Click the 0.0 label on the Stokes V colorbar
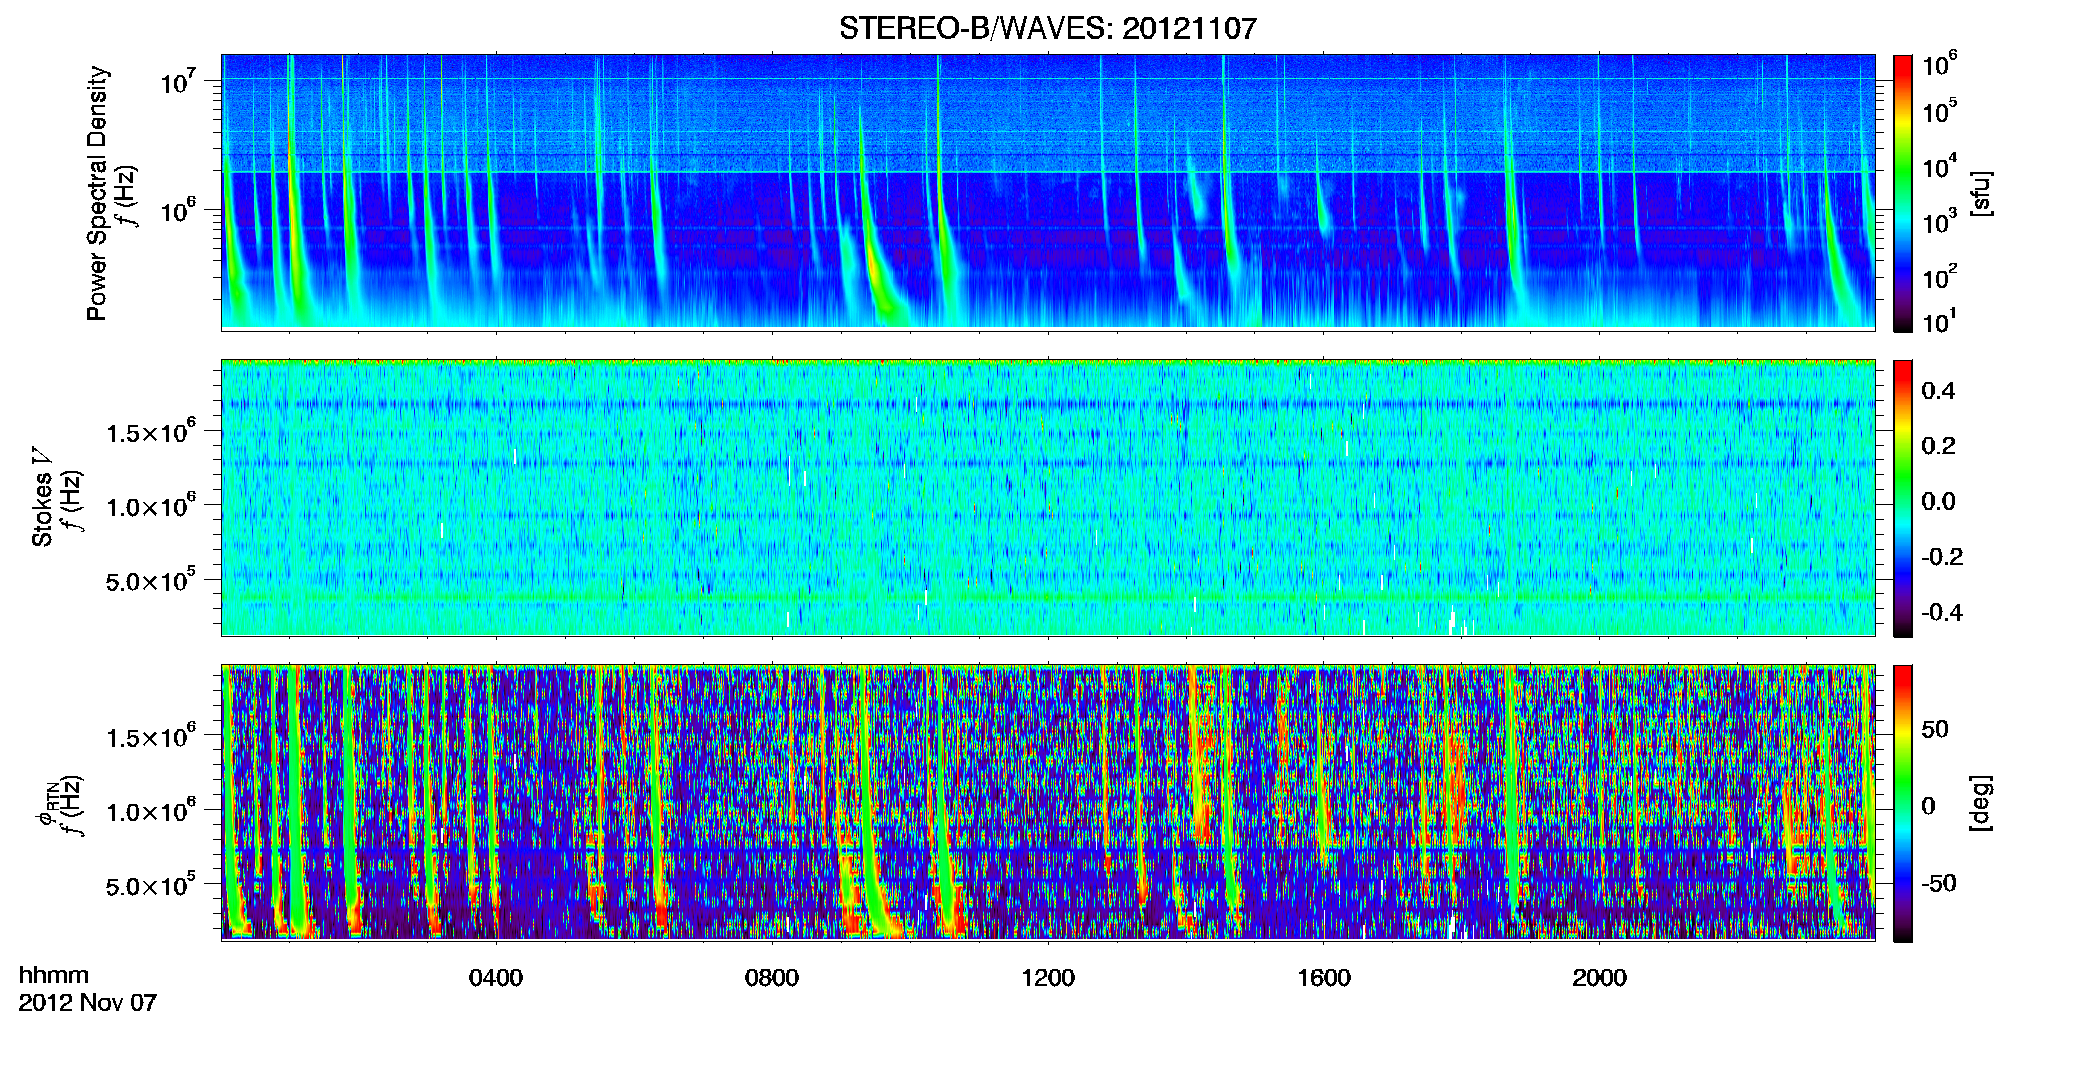The image size is (2096, 1080). click(1939, 502)
